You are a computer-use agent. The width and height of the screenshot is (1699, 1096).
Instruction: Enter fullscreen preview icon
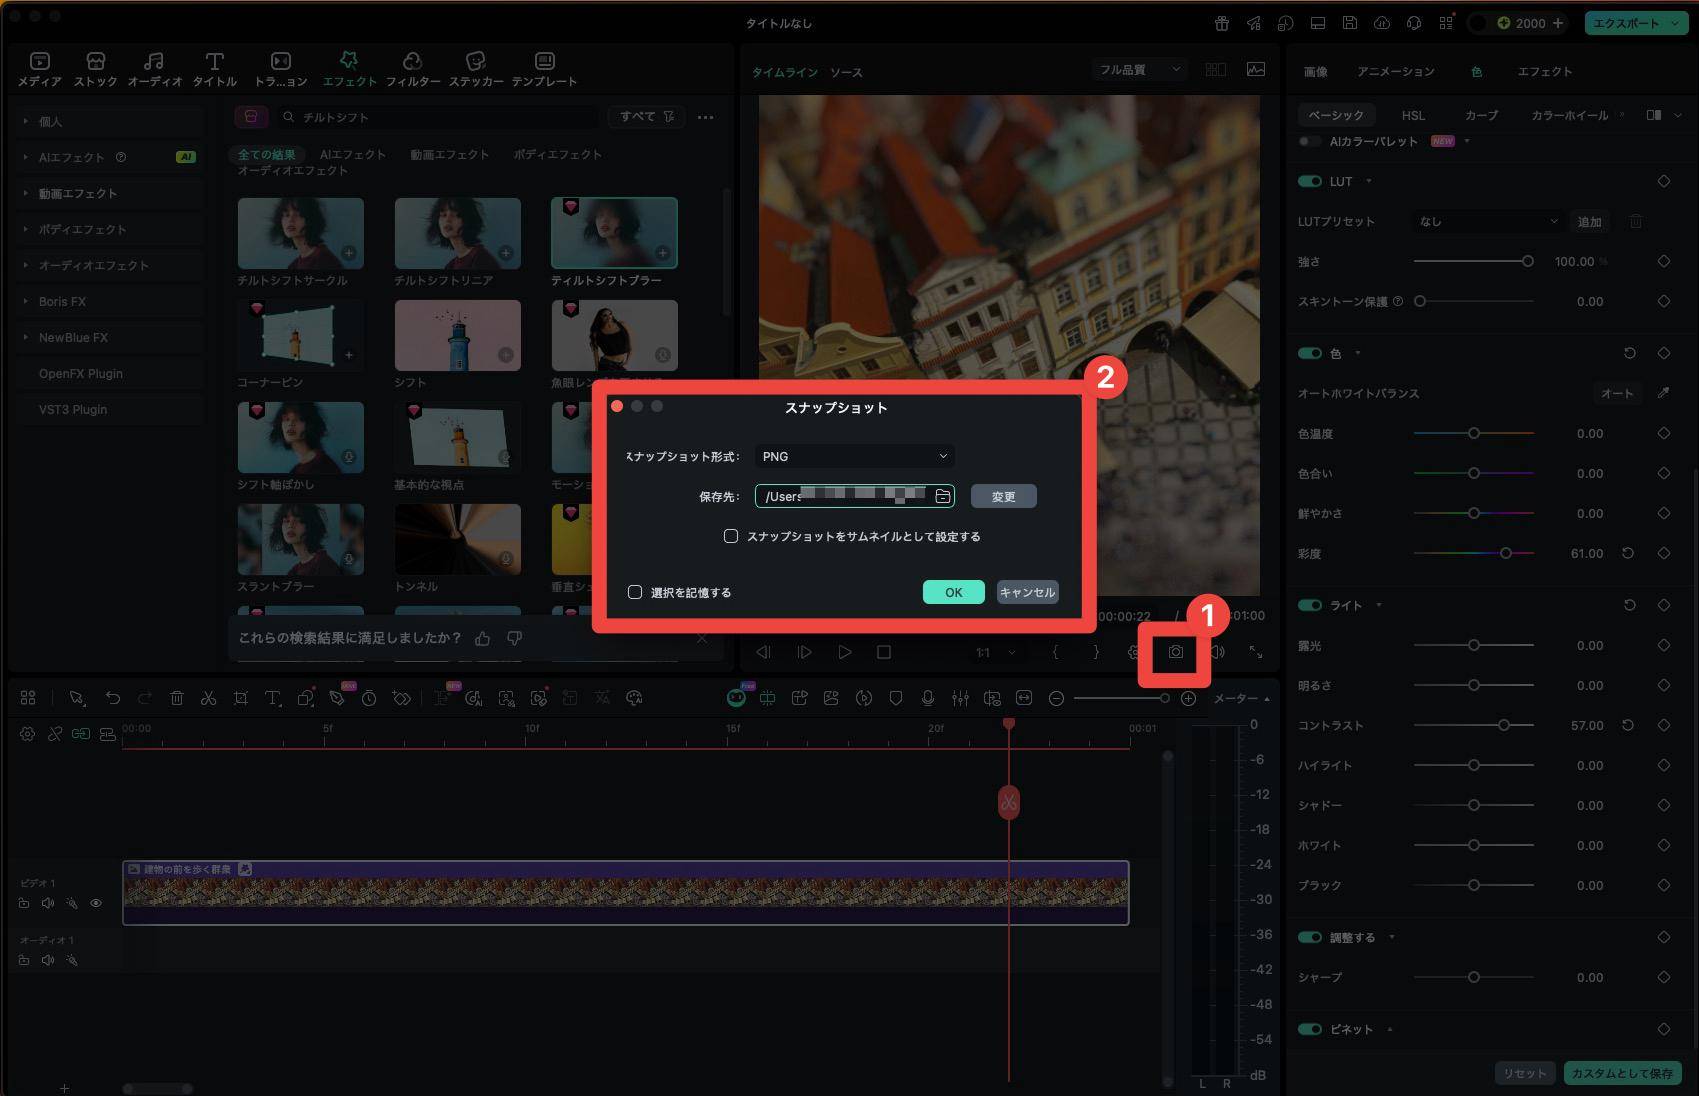1256,652
